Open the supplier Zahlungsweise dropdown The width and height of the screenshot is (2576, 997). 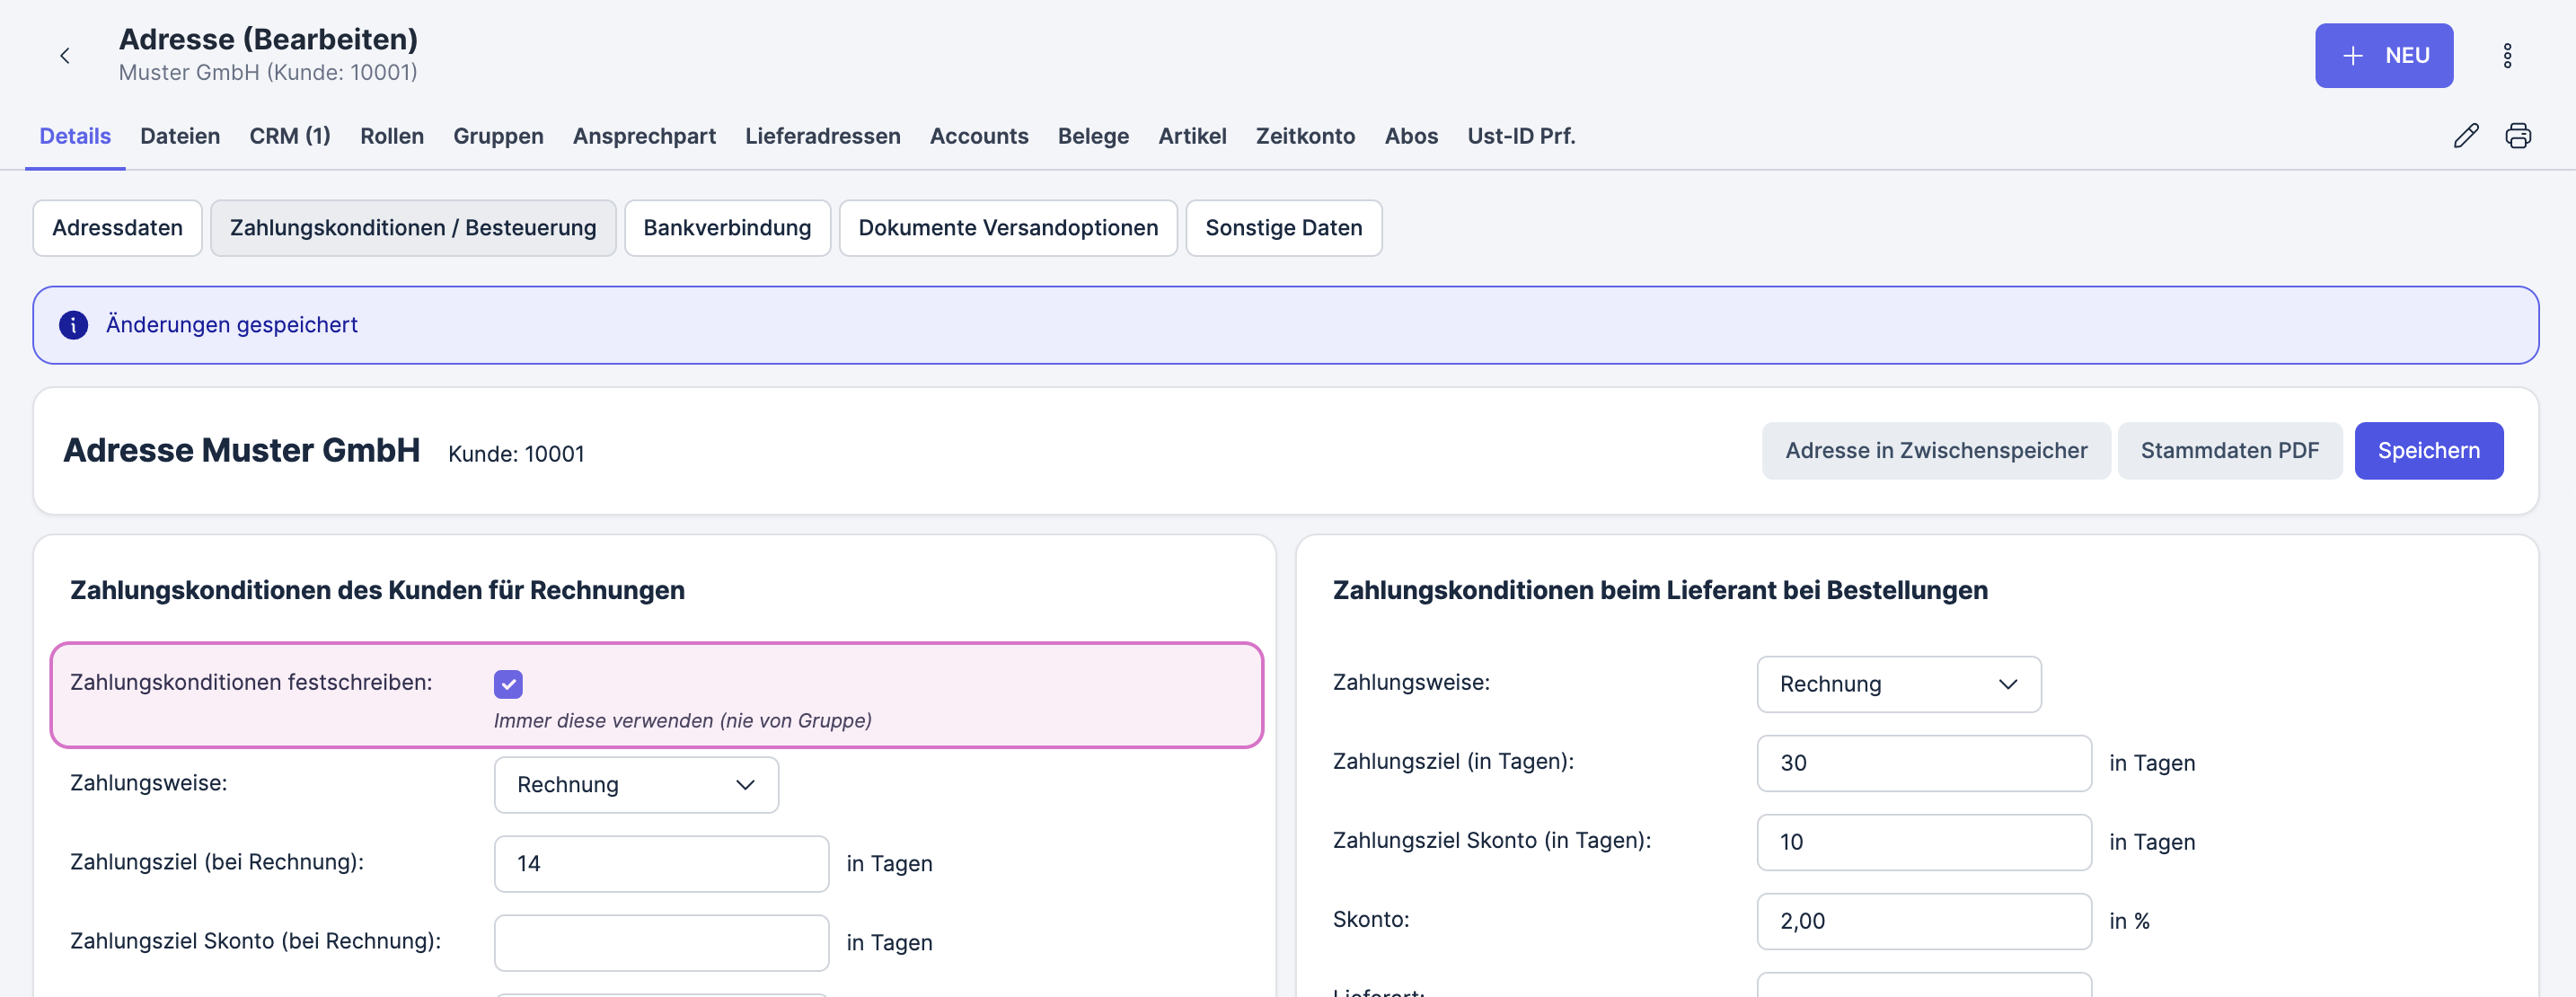click(x=1898, y=684)
